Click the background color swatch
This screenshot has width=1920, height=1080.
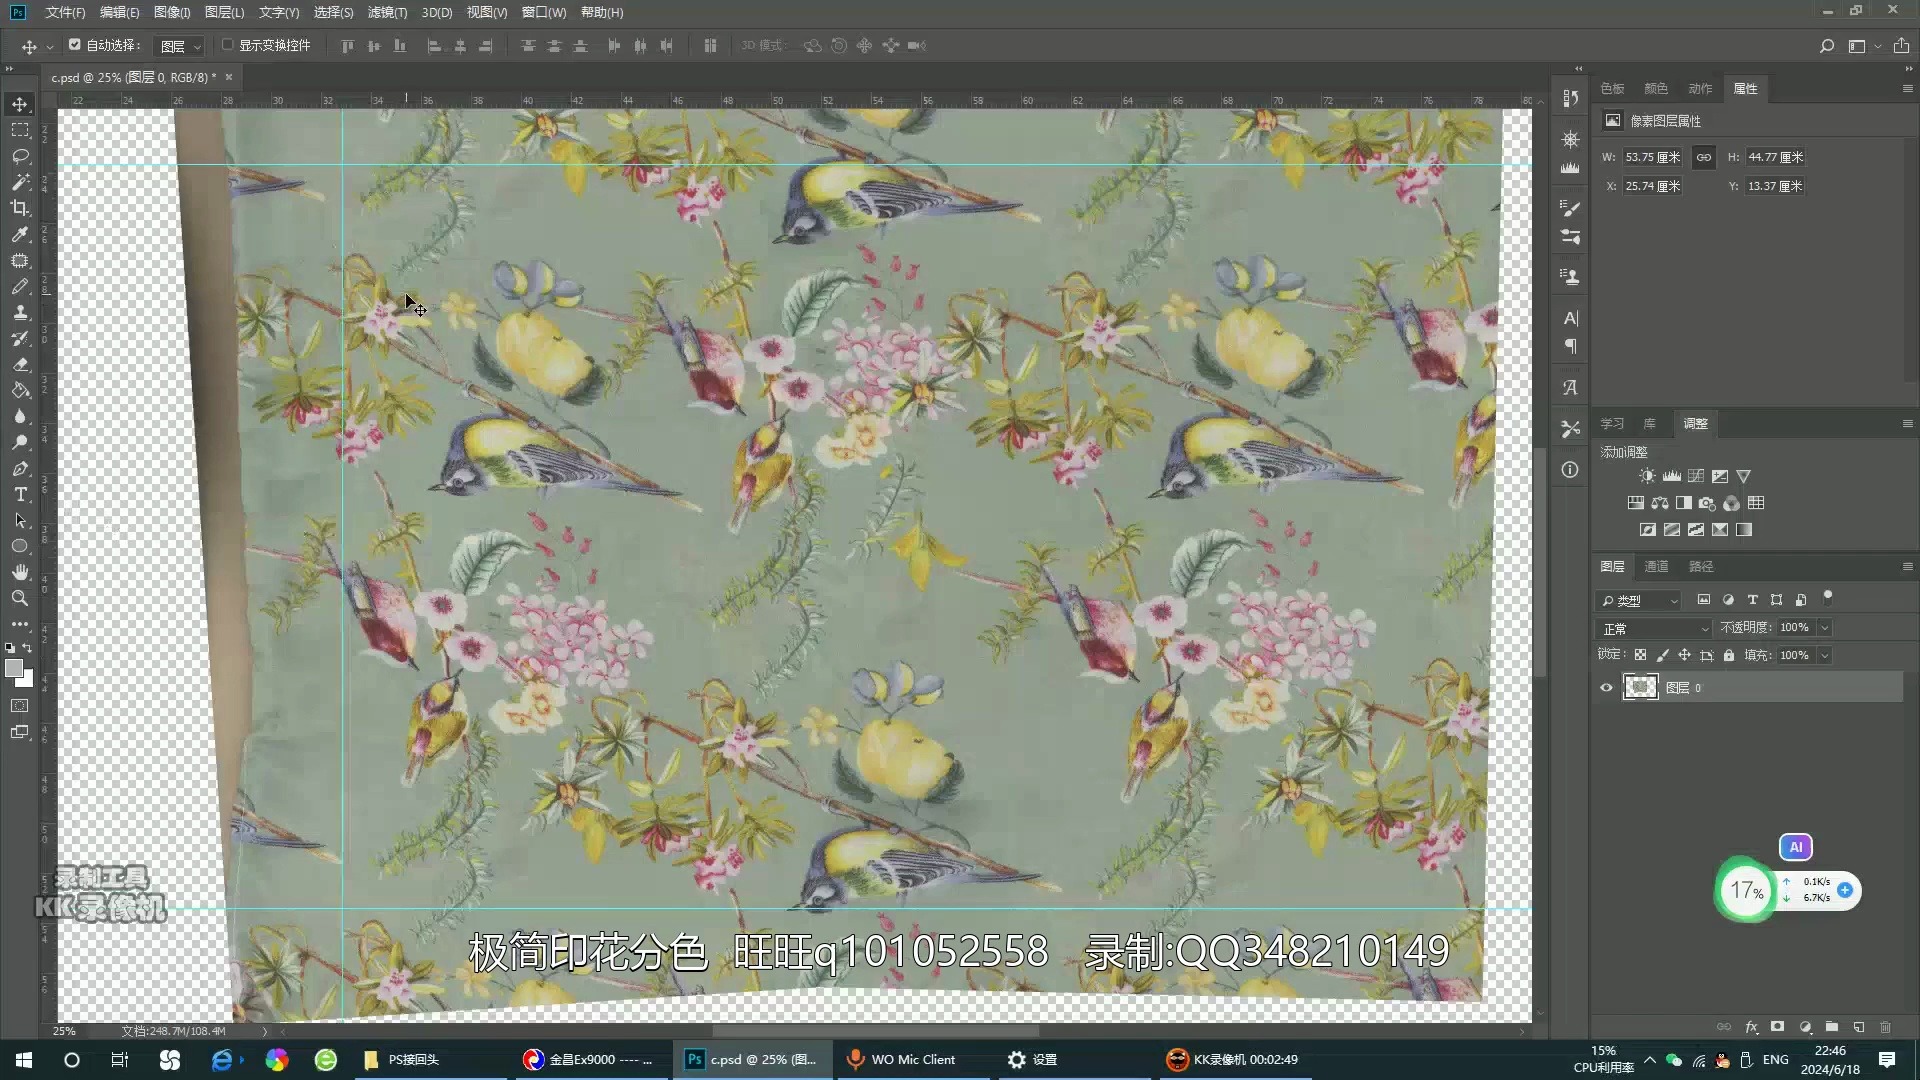coord(28,681)
